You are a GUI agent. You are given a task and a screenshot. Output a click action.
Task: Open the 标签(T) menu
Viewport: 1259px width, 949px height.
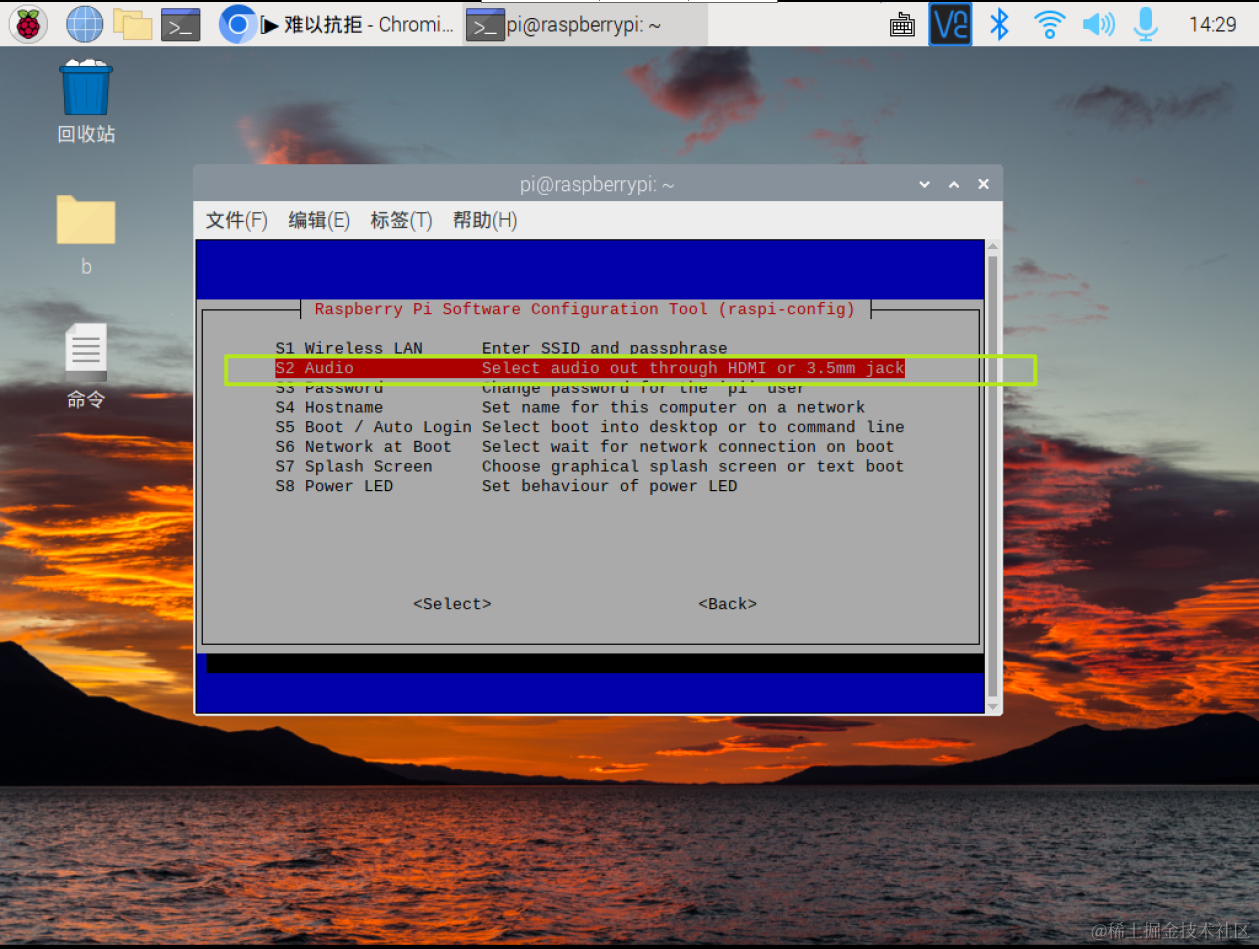click(x=401, y=220)
